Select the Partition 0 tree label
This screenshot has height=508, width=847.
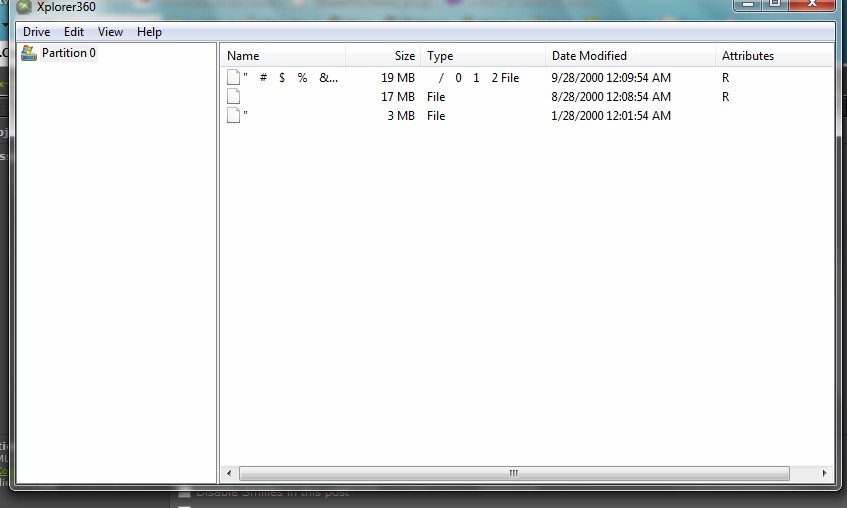[x=69, y=53]
